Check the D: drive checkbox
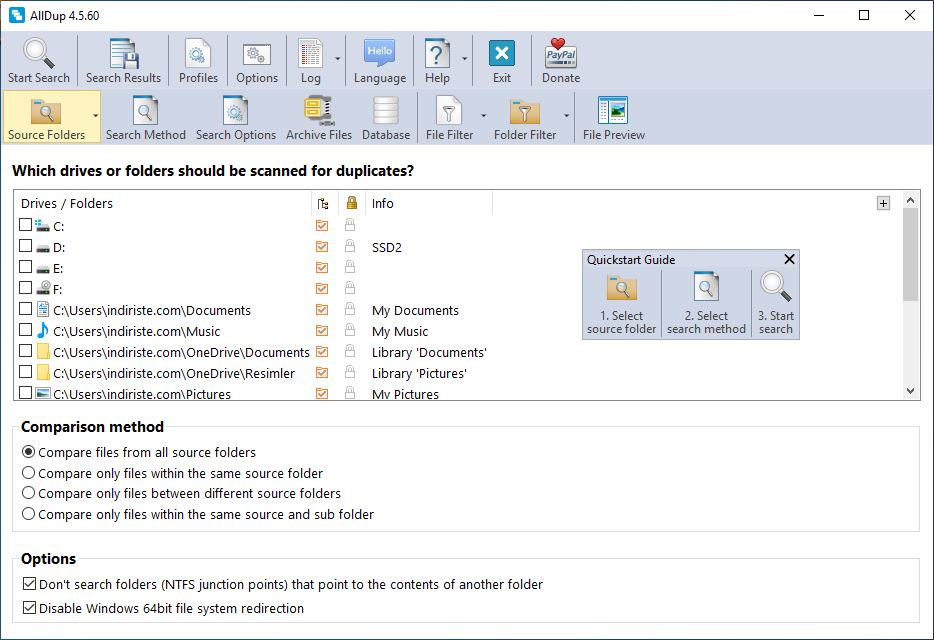 (25, 246)
